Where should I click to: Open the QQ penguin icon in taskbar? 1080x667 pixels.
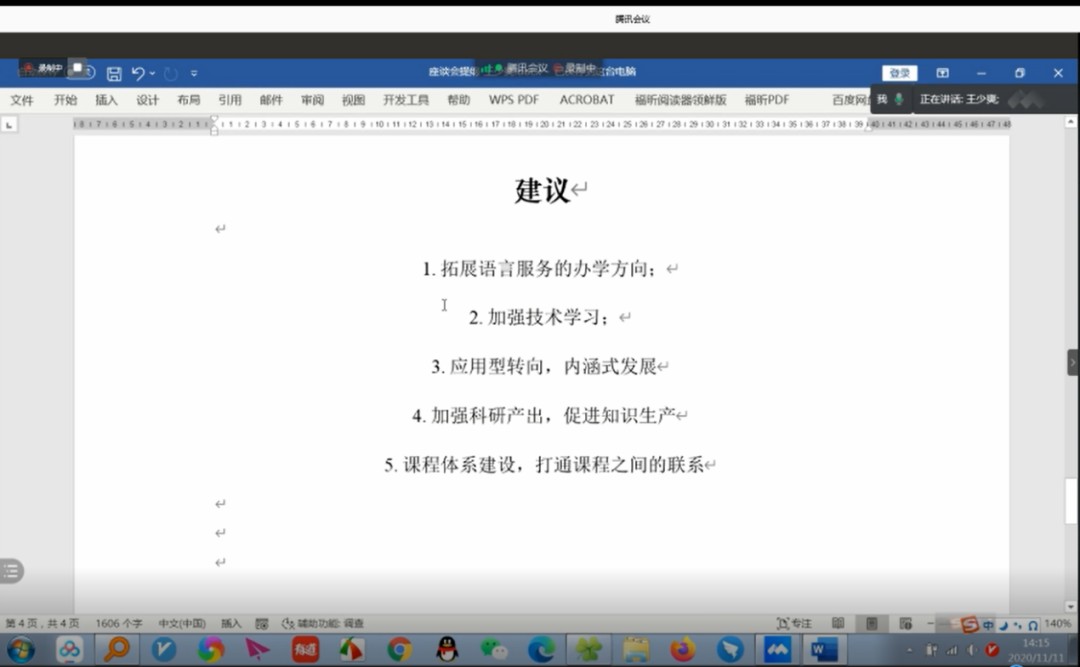[447, 650]
